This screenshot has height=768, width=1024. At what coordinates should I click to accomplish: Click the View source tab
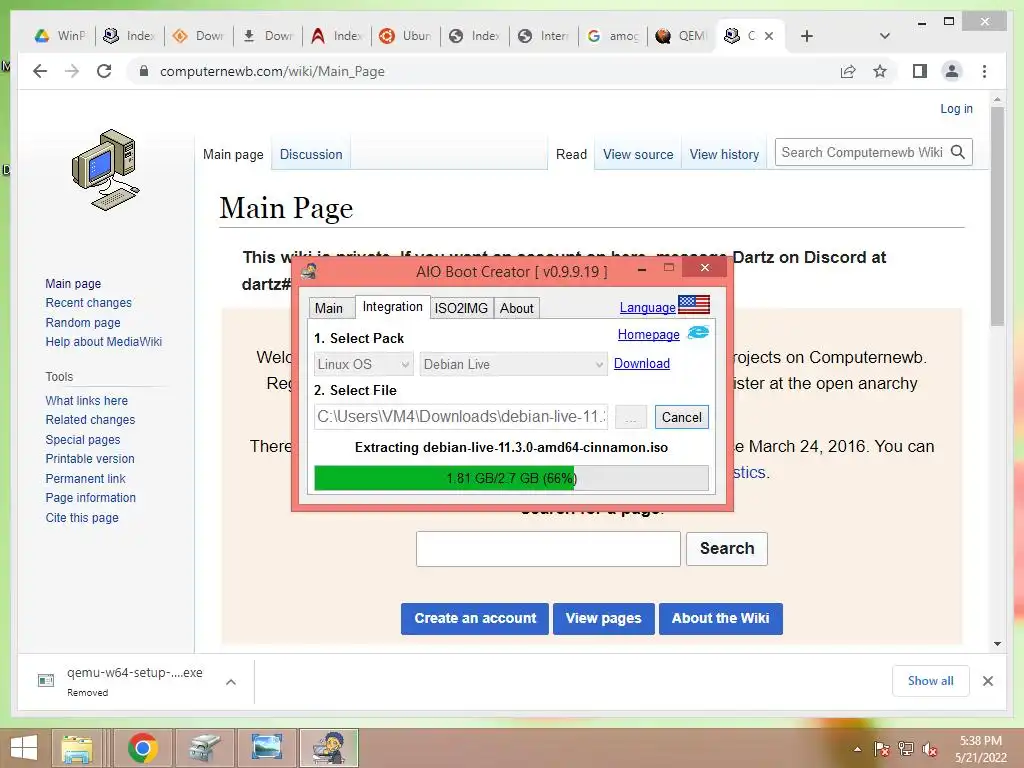coord(638,154)
